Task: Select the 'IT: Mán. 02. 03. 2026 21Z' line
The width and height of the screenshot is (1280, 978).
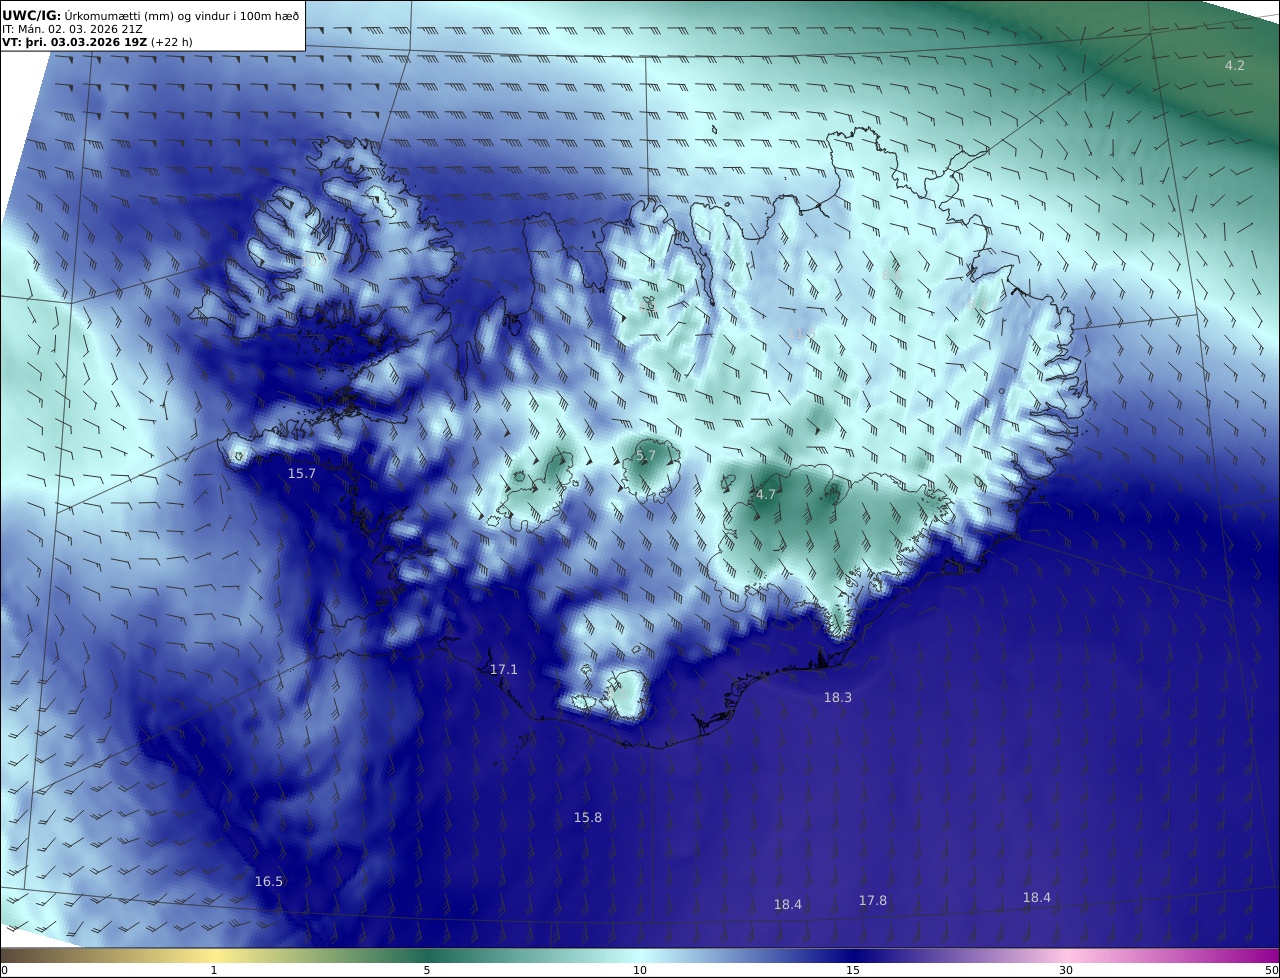Action: [72, 29]
